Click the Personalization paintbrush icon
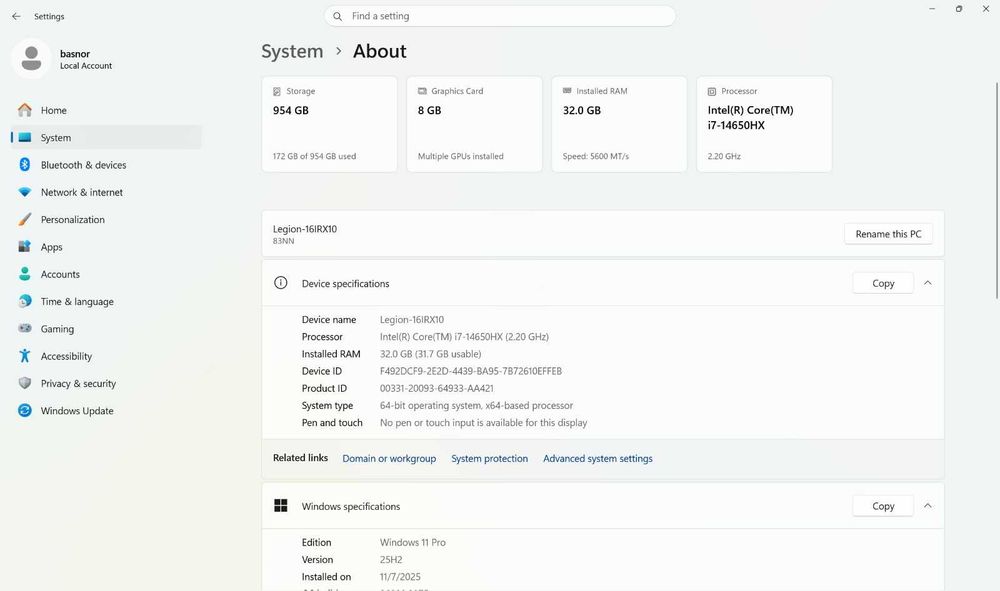This screenshot has height=591, width=1000. [x=25, y=220]
